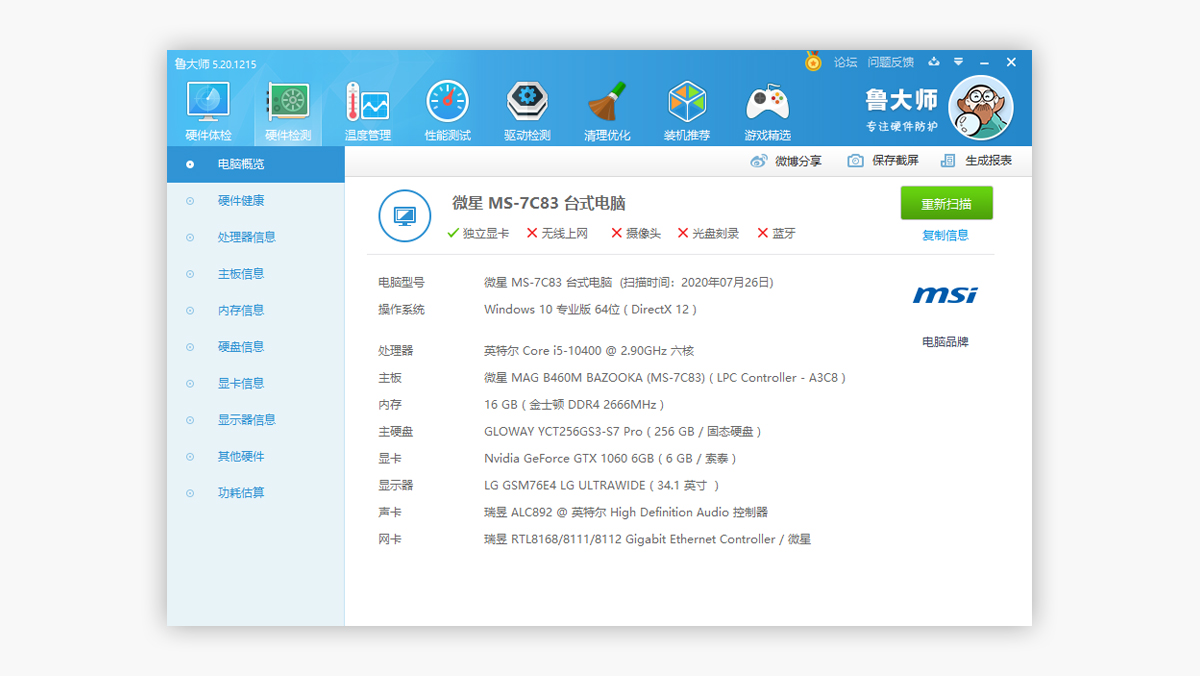1200x676 pixels.
Task: Click the OS value Windows 10 专业版 64位
Action: pyautogui.click(x=590, y=310)
